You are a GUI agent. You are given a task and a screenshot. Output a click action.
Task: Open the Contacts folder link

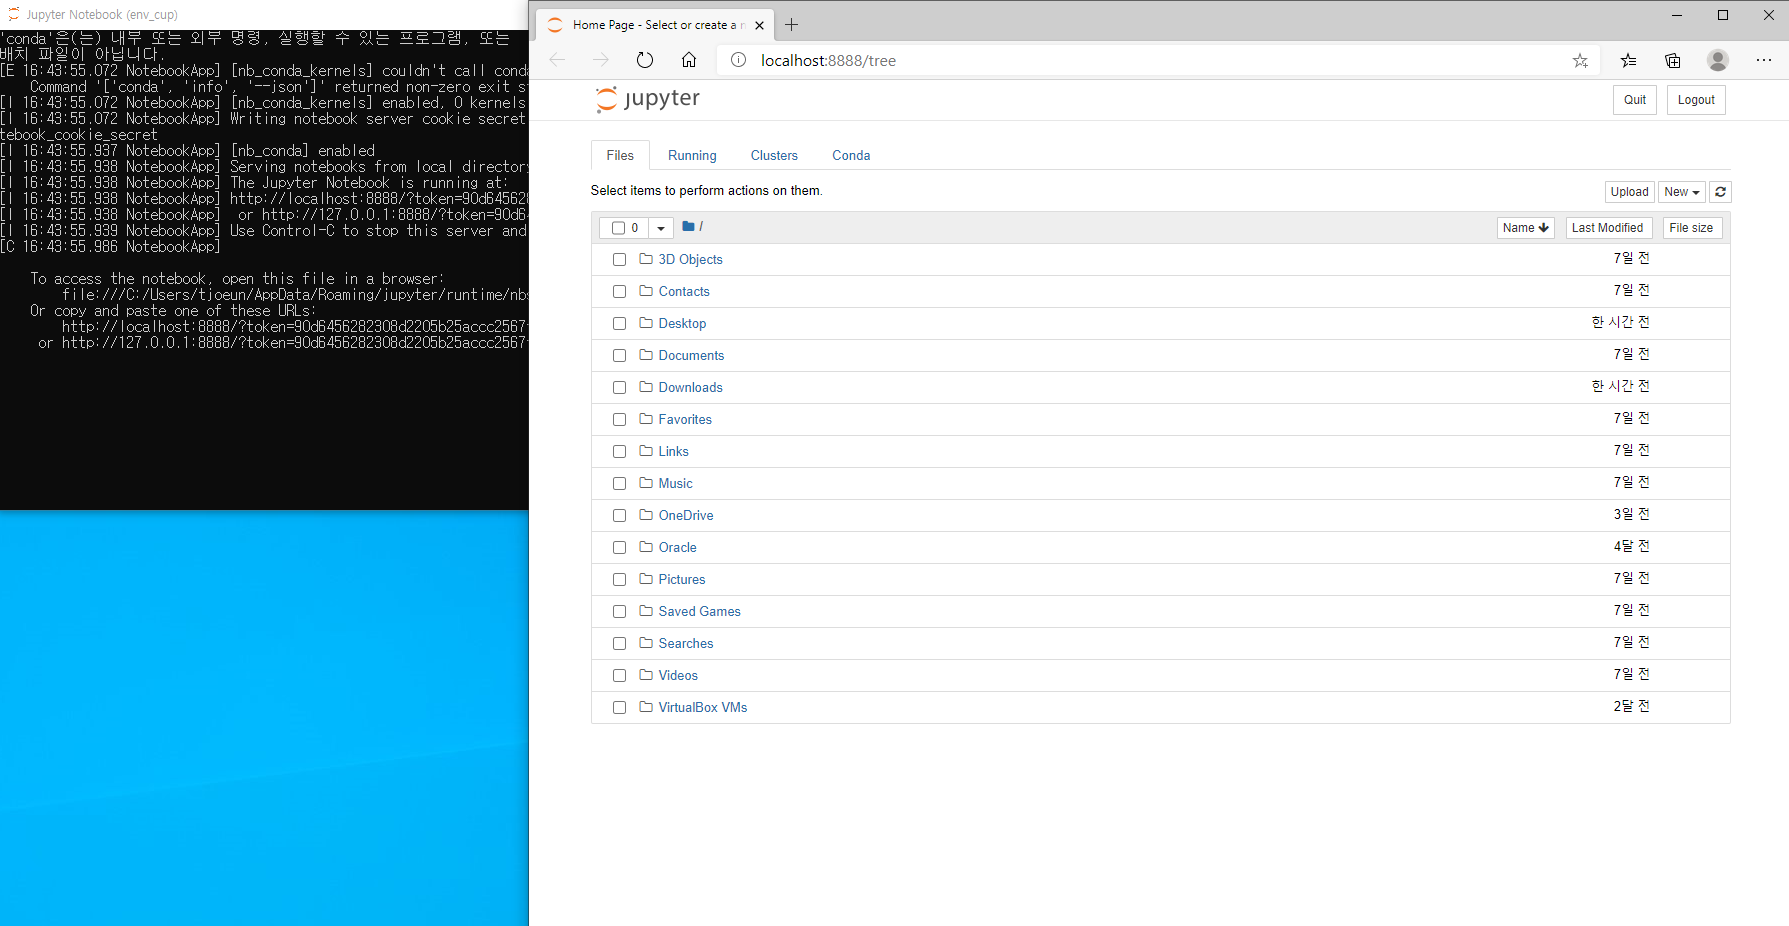[x=684, y=291]
